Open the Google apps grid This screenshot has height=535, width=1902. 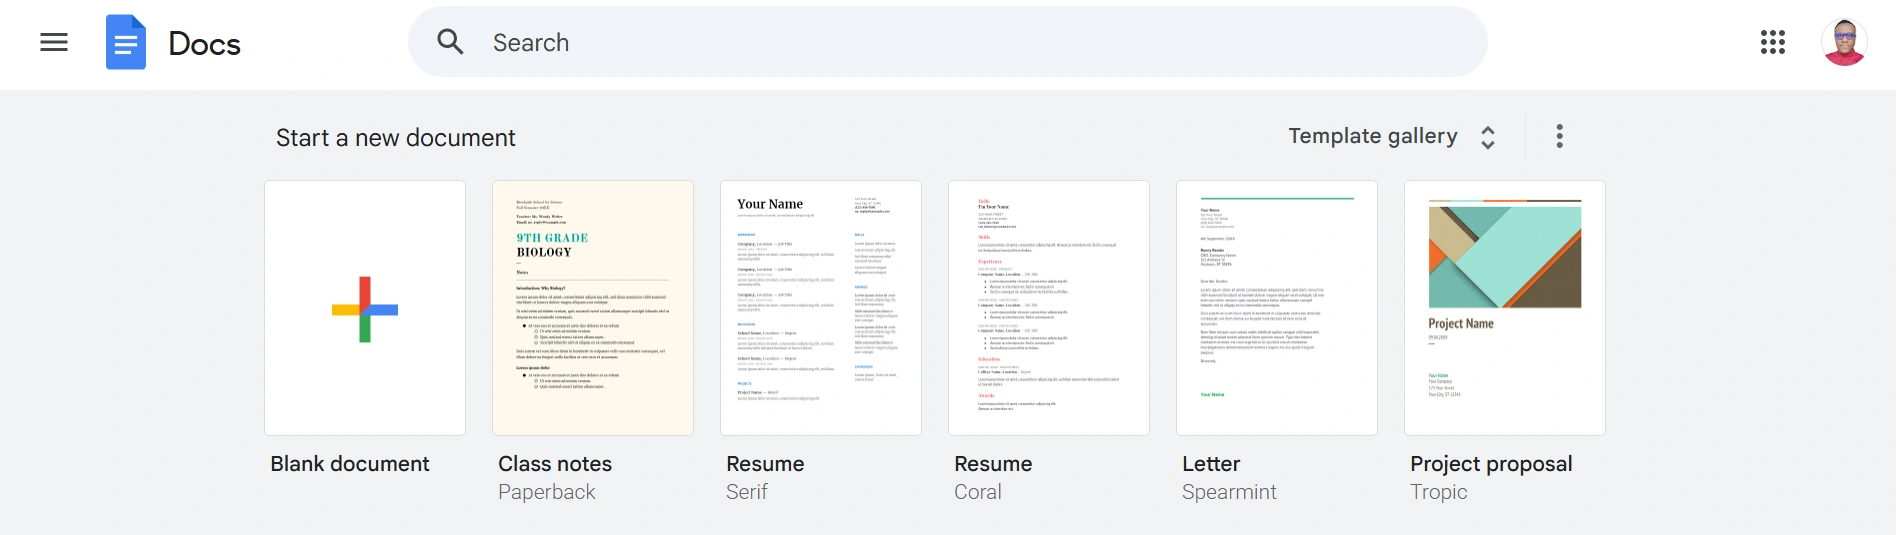point(1773,42)
